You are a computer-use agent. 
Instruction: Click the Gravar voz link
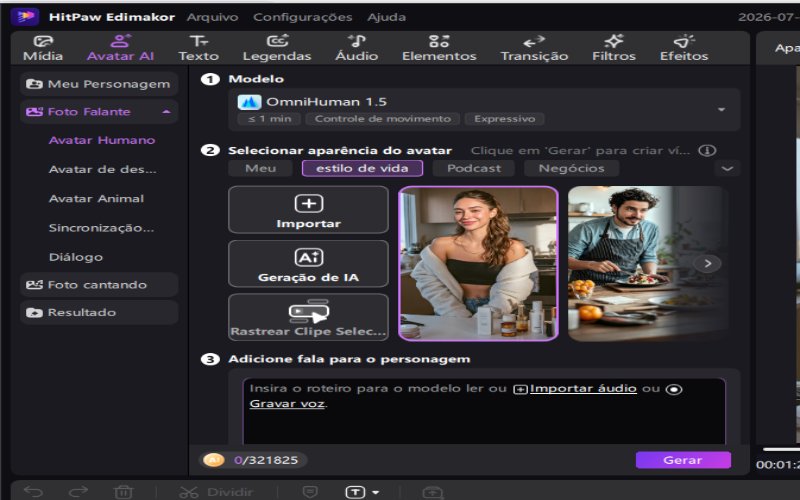287,404
